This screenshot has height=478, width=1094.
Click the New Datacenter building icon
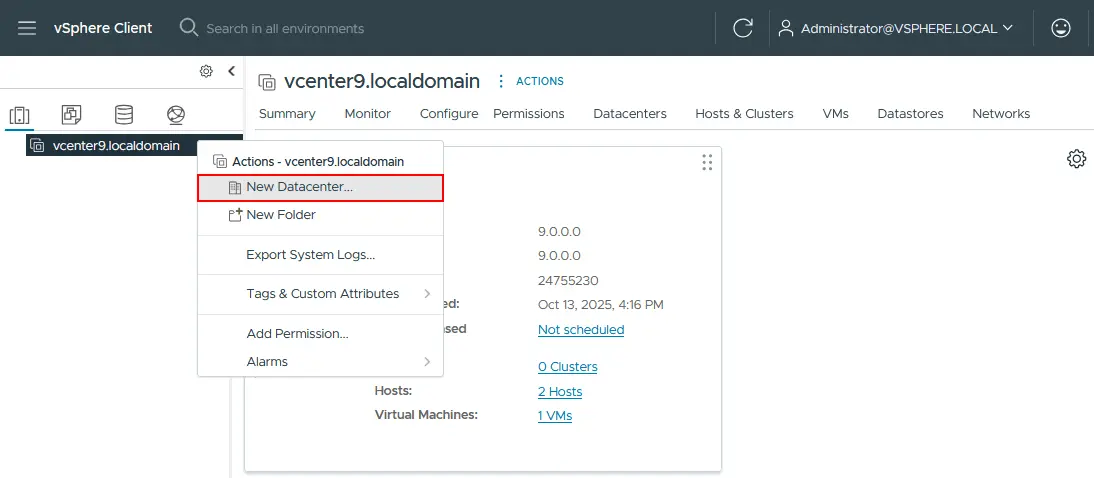234,188
